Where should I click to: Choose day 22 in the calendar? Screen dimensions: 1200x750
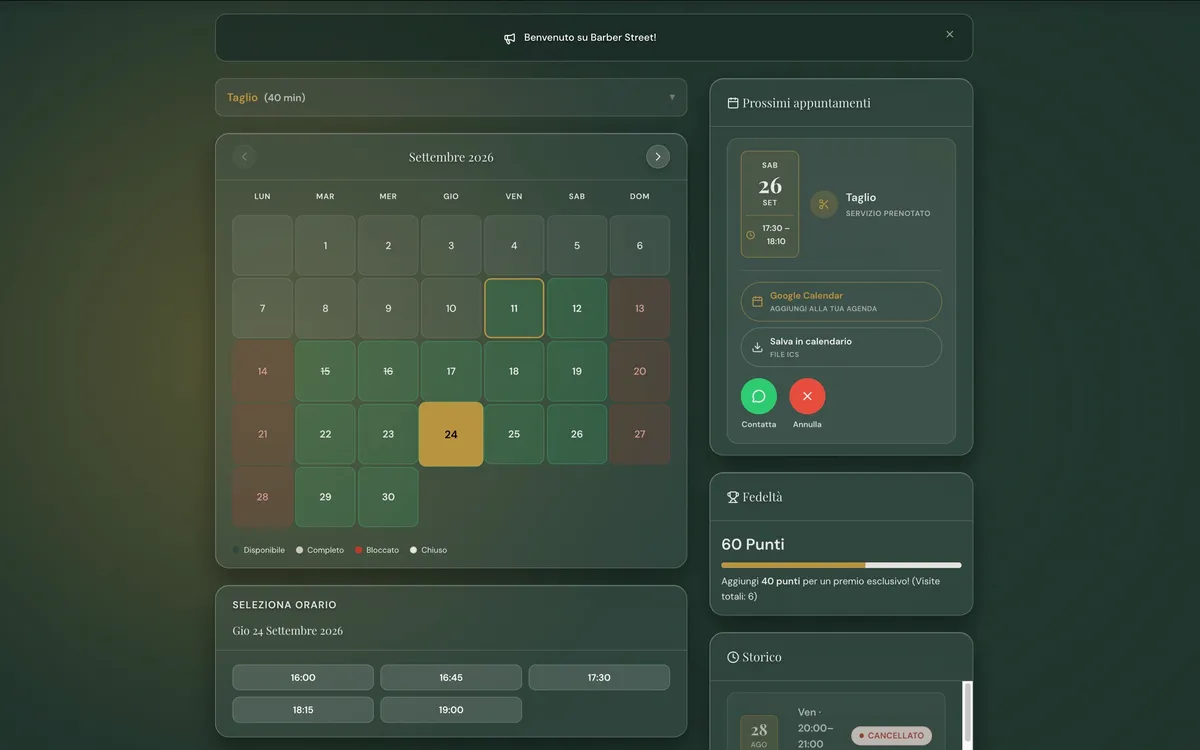325,434
